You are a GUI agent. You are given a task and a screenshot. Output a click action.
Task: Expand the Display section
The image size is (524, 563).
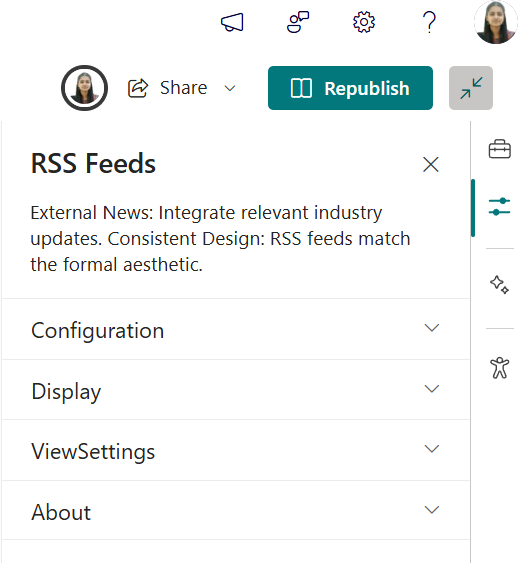tap(236, 390)
